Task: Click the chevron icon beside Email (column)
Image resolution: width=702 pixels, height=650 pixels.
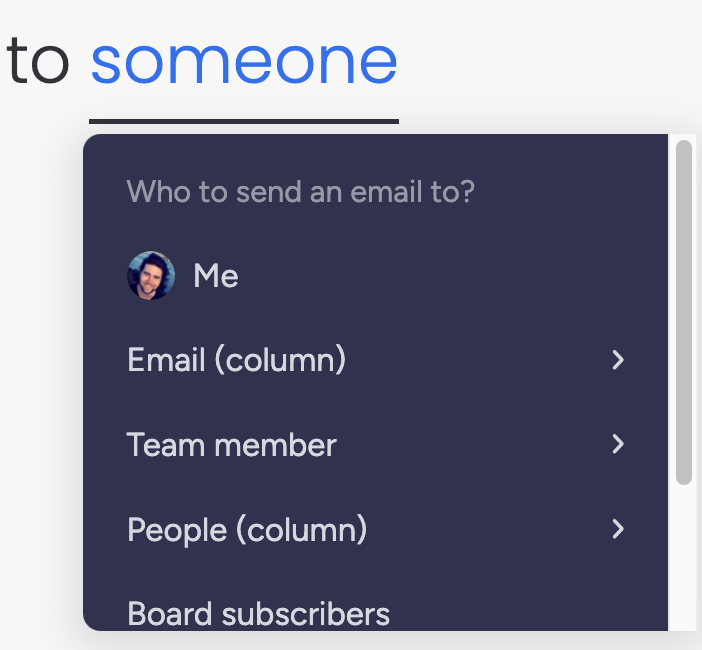Action: (618, 360)
